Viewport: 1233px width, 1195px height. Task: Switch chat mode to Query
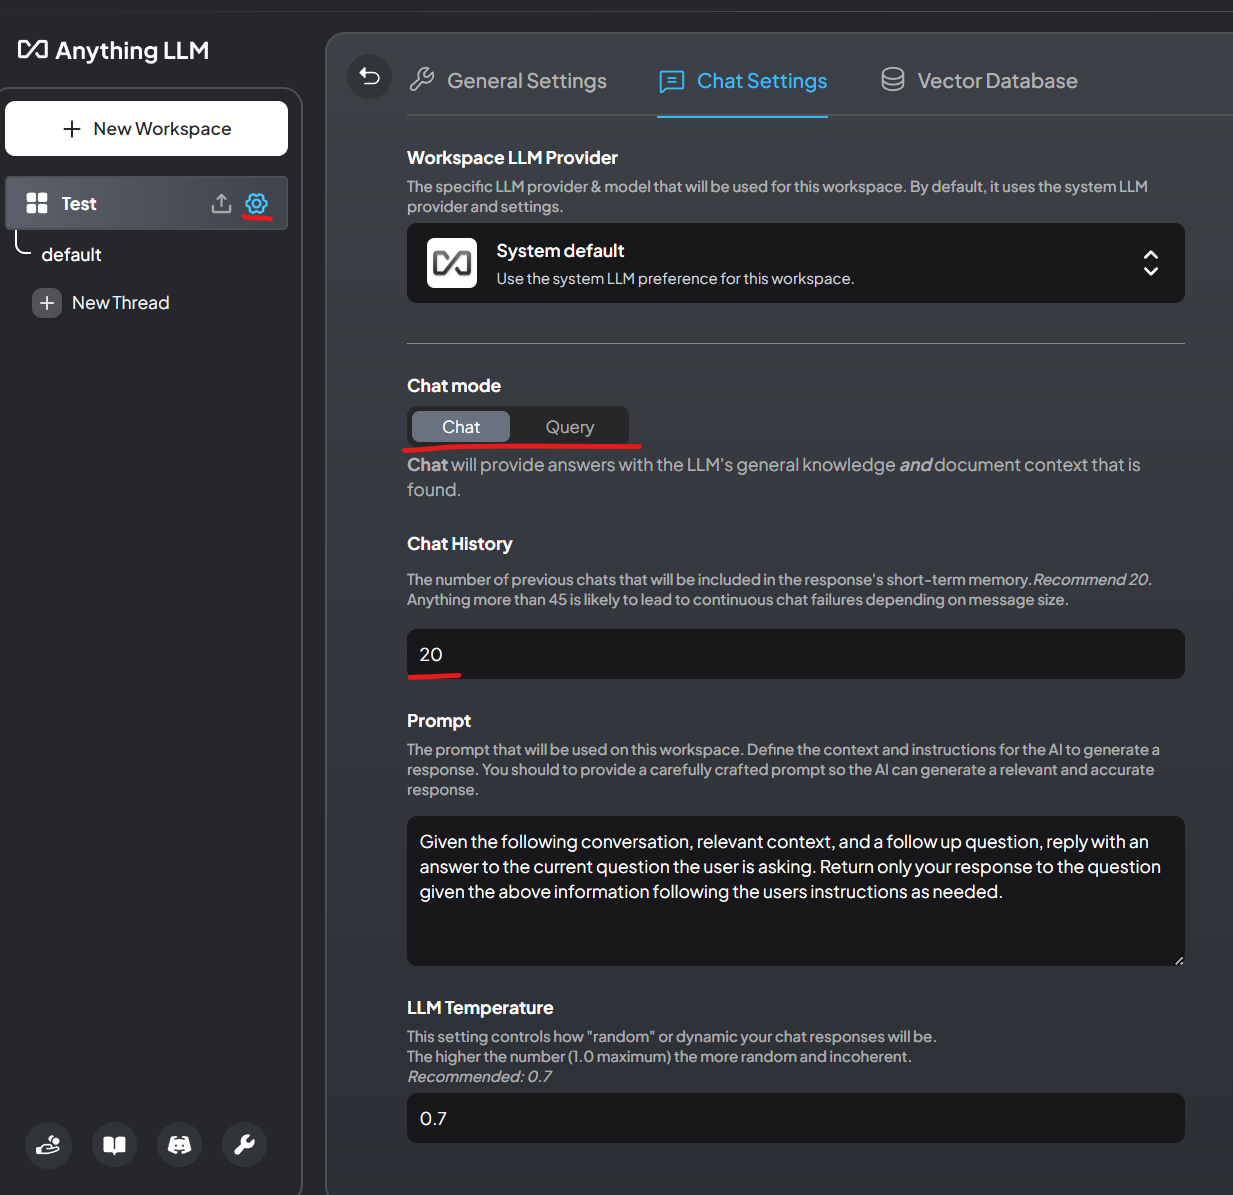tap(569, 427)
